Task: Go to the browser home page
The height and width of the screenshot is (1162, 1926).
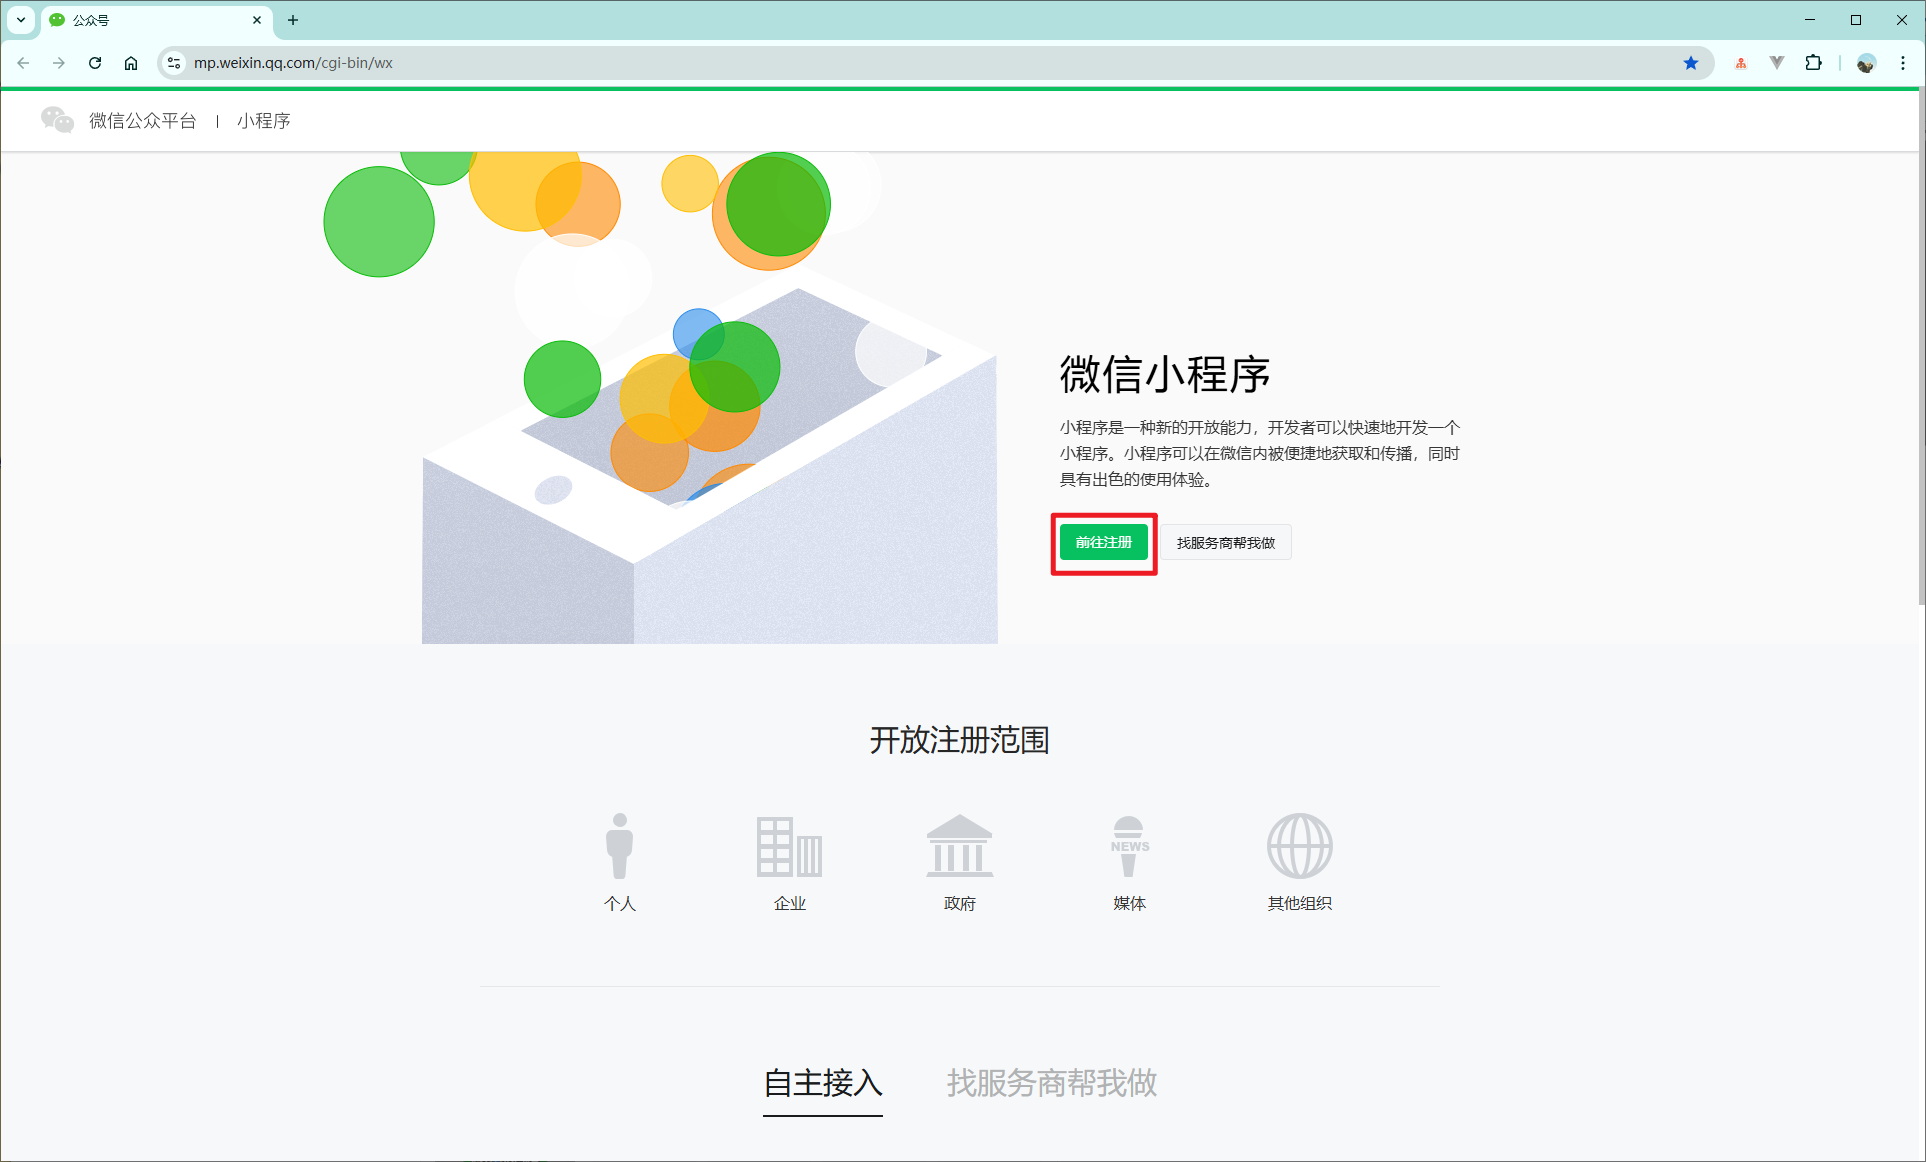Action: (131, 63)
